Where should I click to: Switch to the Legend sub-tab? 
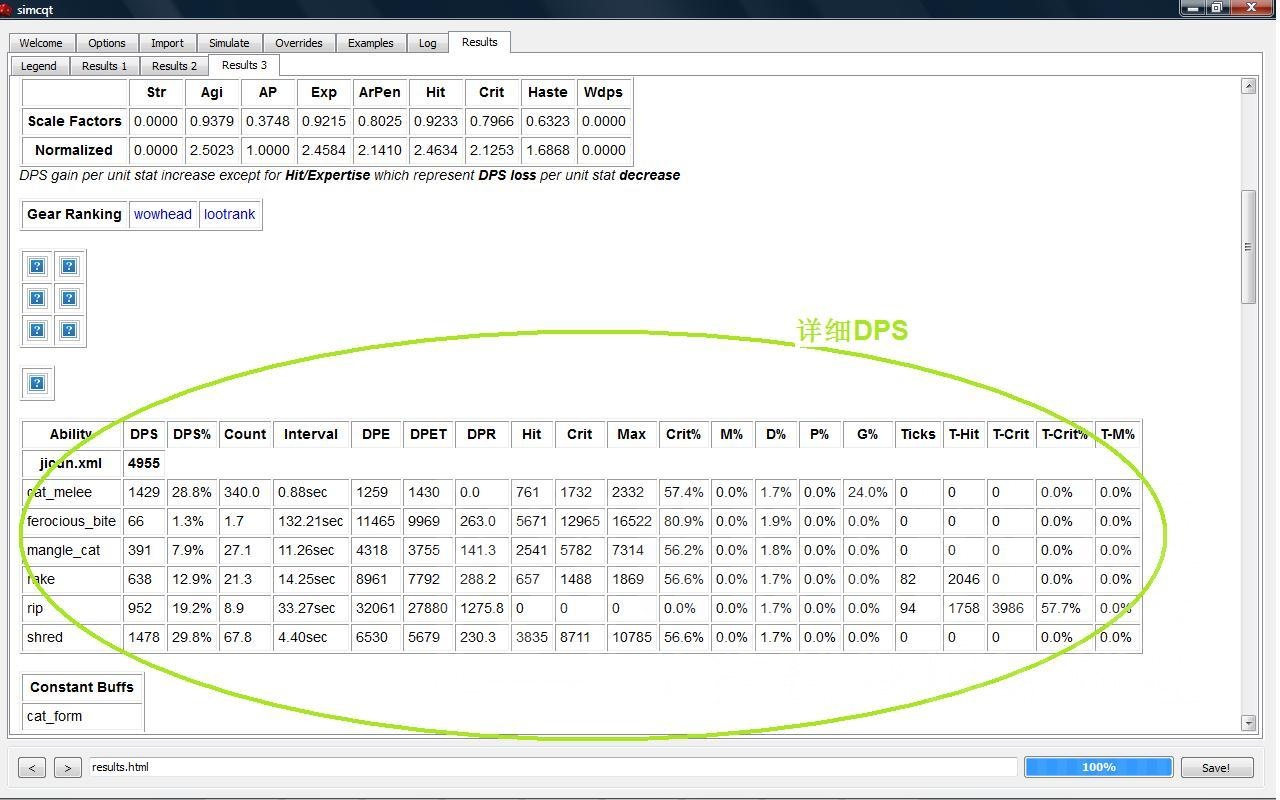click(x=39, y=66)
